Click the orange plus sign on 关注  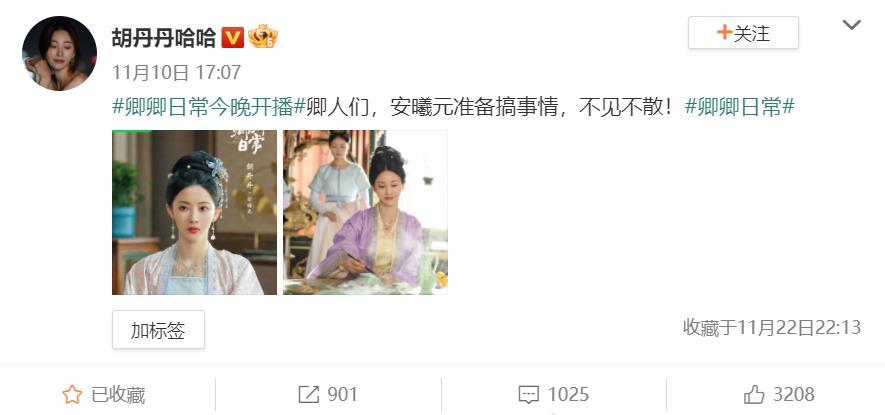pos(725,33)
